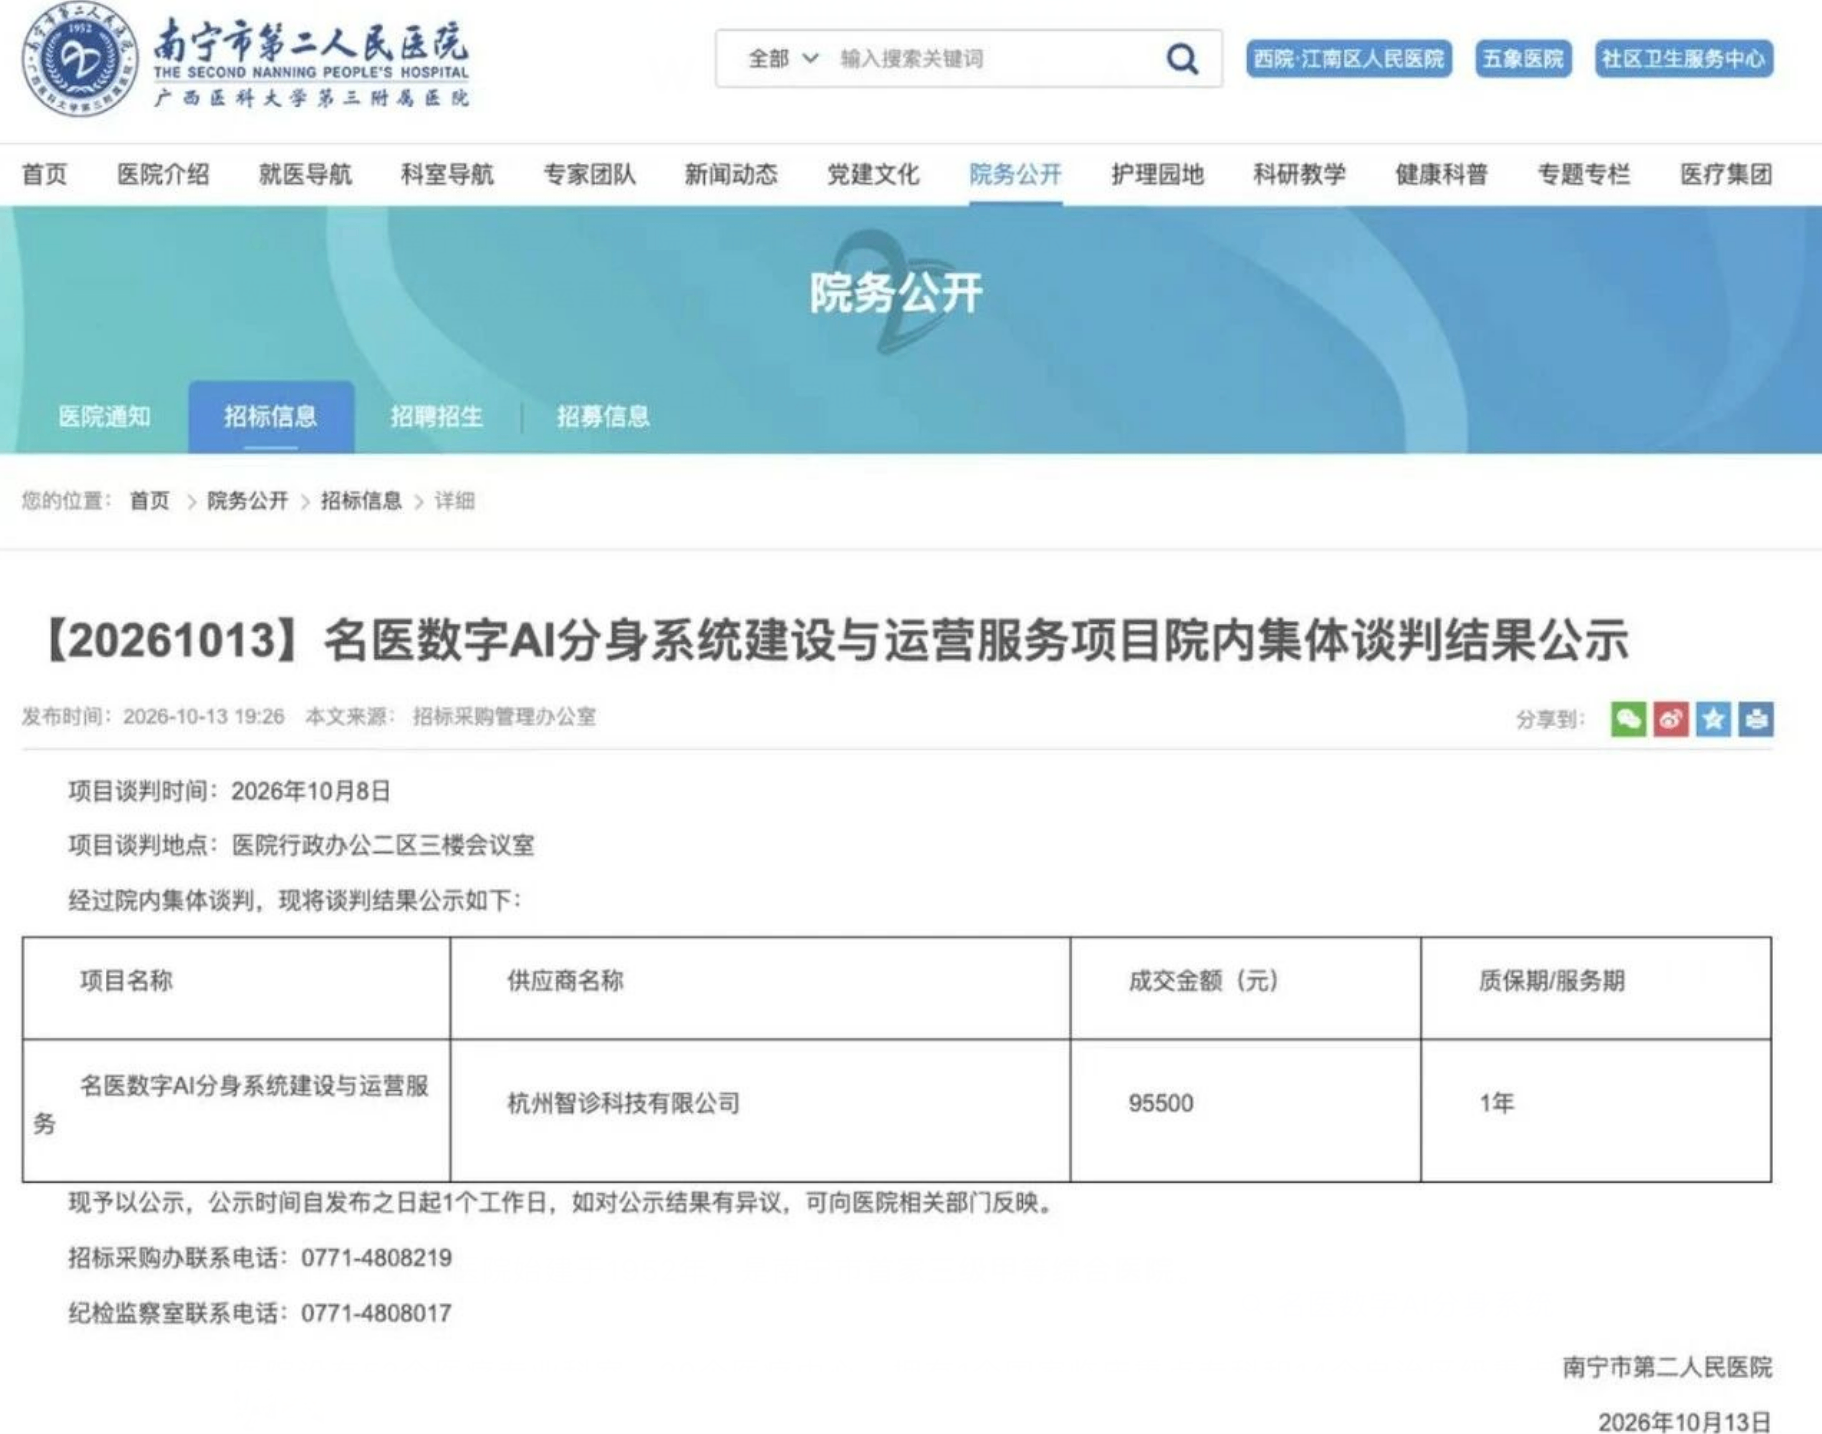Switch to 医院通知 tab
The height and width of the screenshot is (1434, 1822).
(104, 417)
